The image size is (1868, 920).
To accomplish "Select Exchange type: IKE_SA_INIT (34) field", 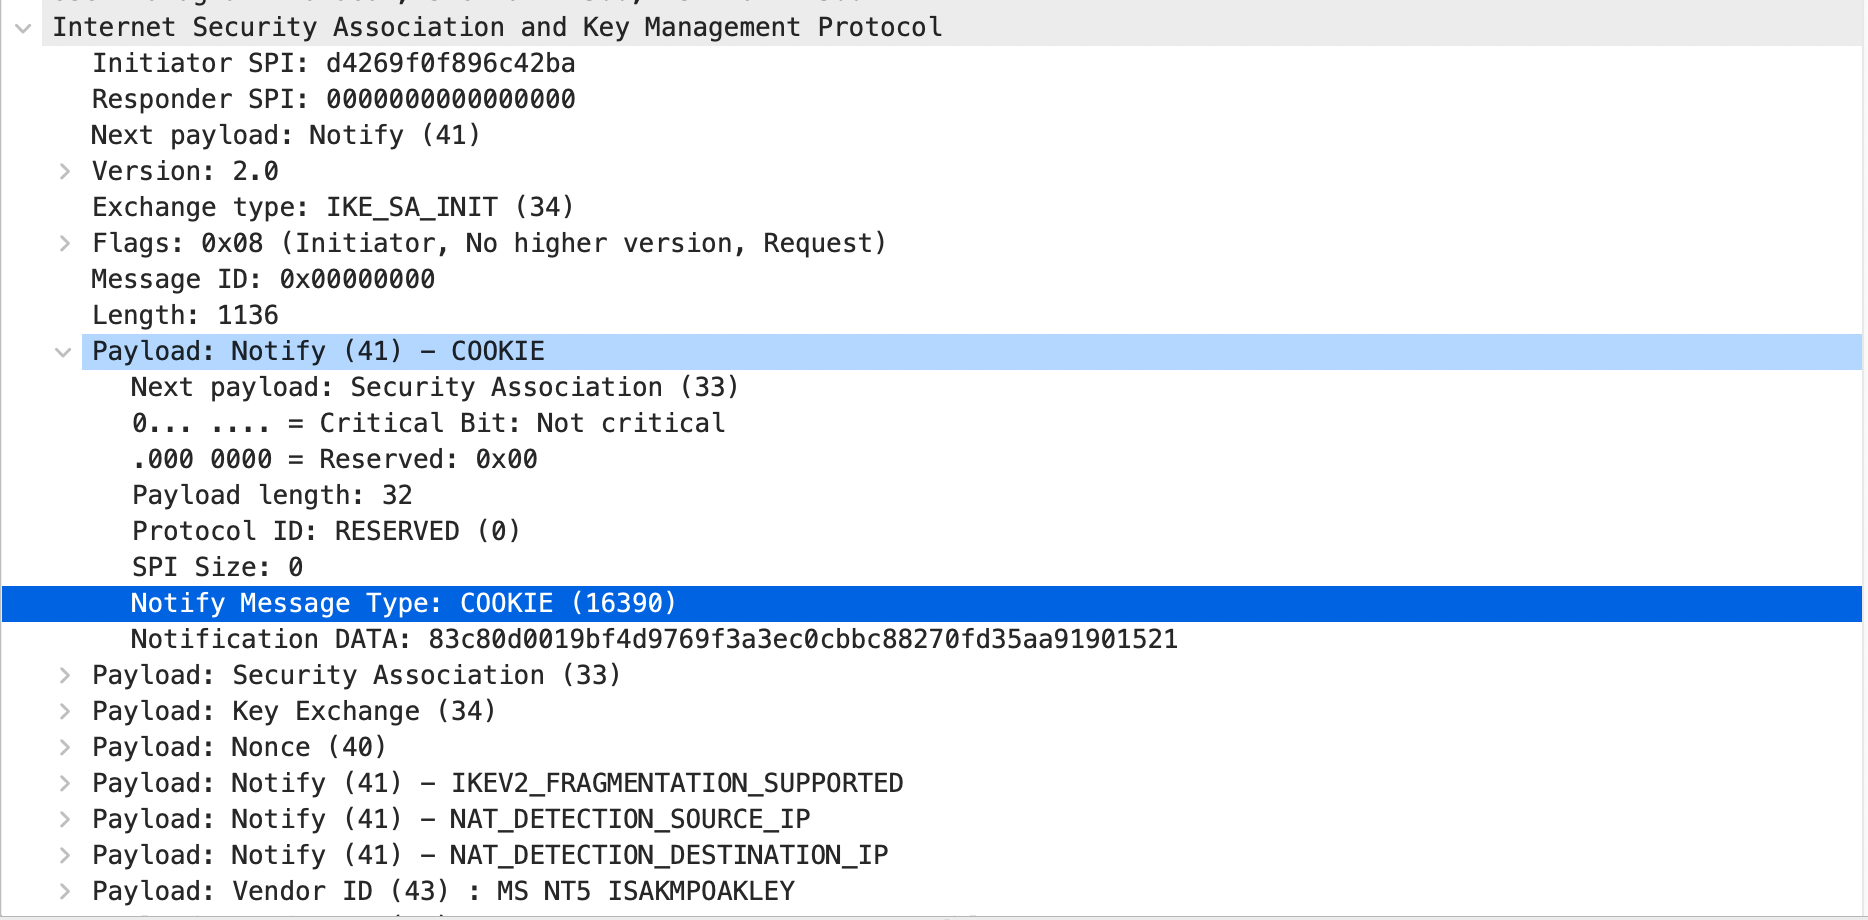I will (x=333, y=208).
